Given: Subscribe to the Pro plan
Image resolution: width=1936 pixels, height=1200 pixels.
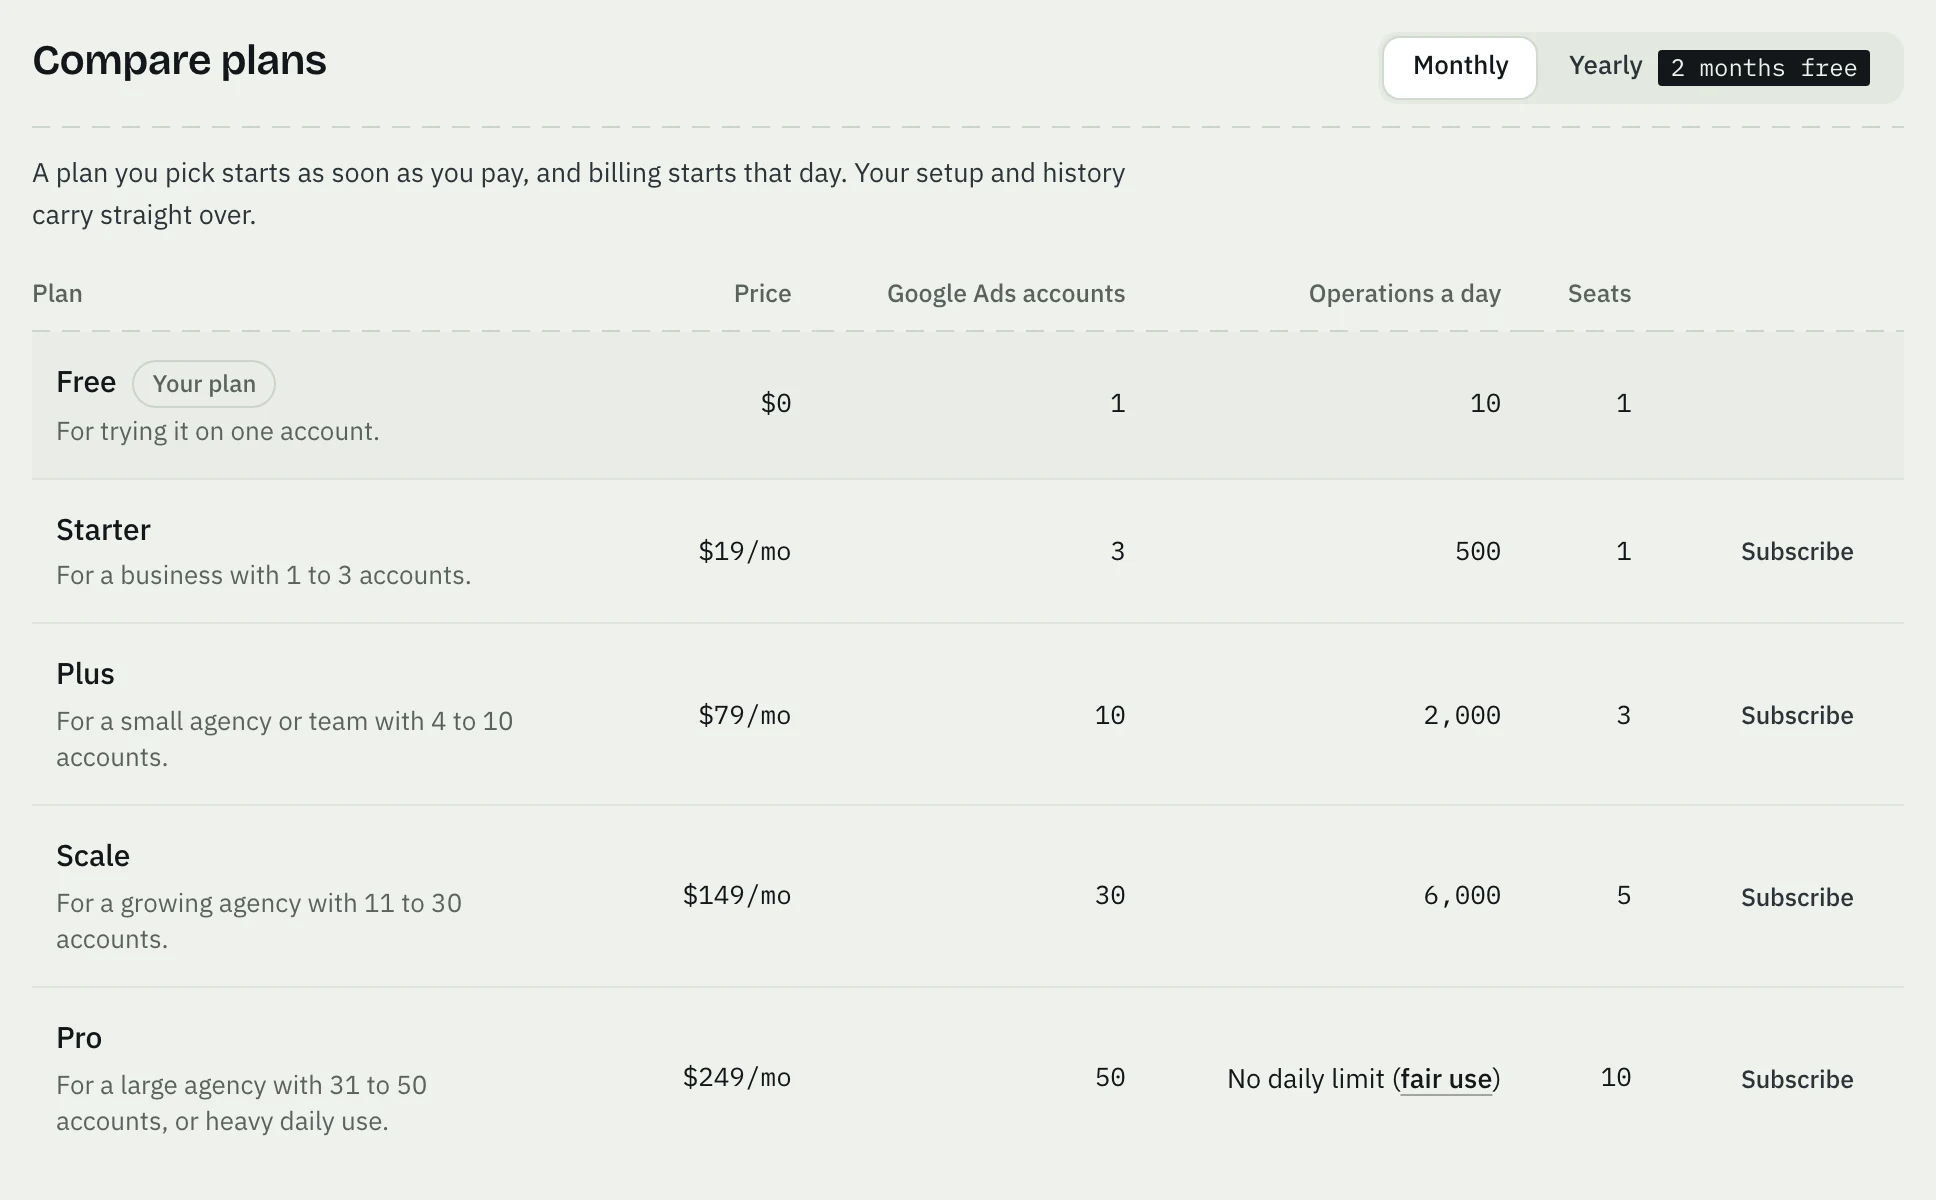Looking at the screenshot, I should (1797, 1080).
